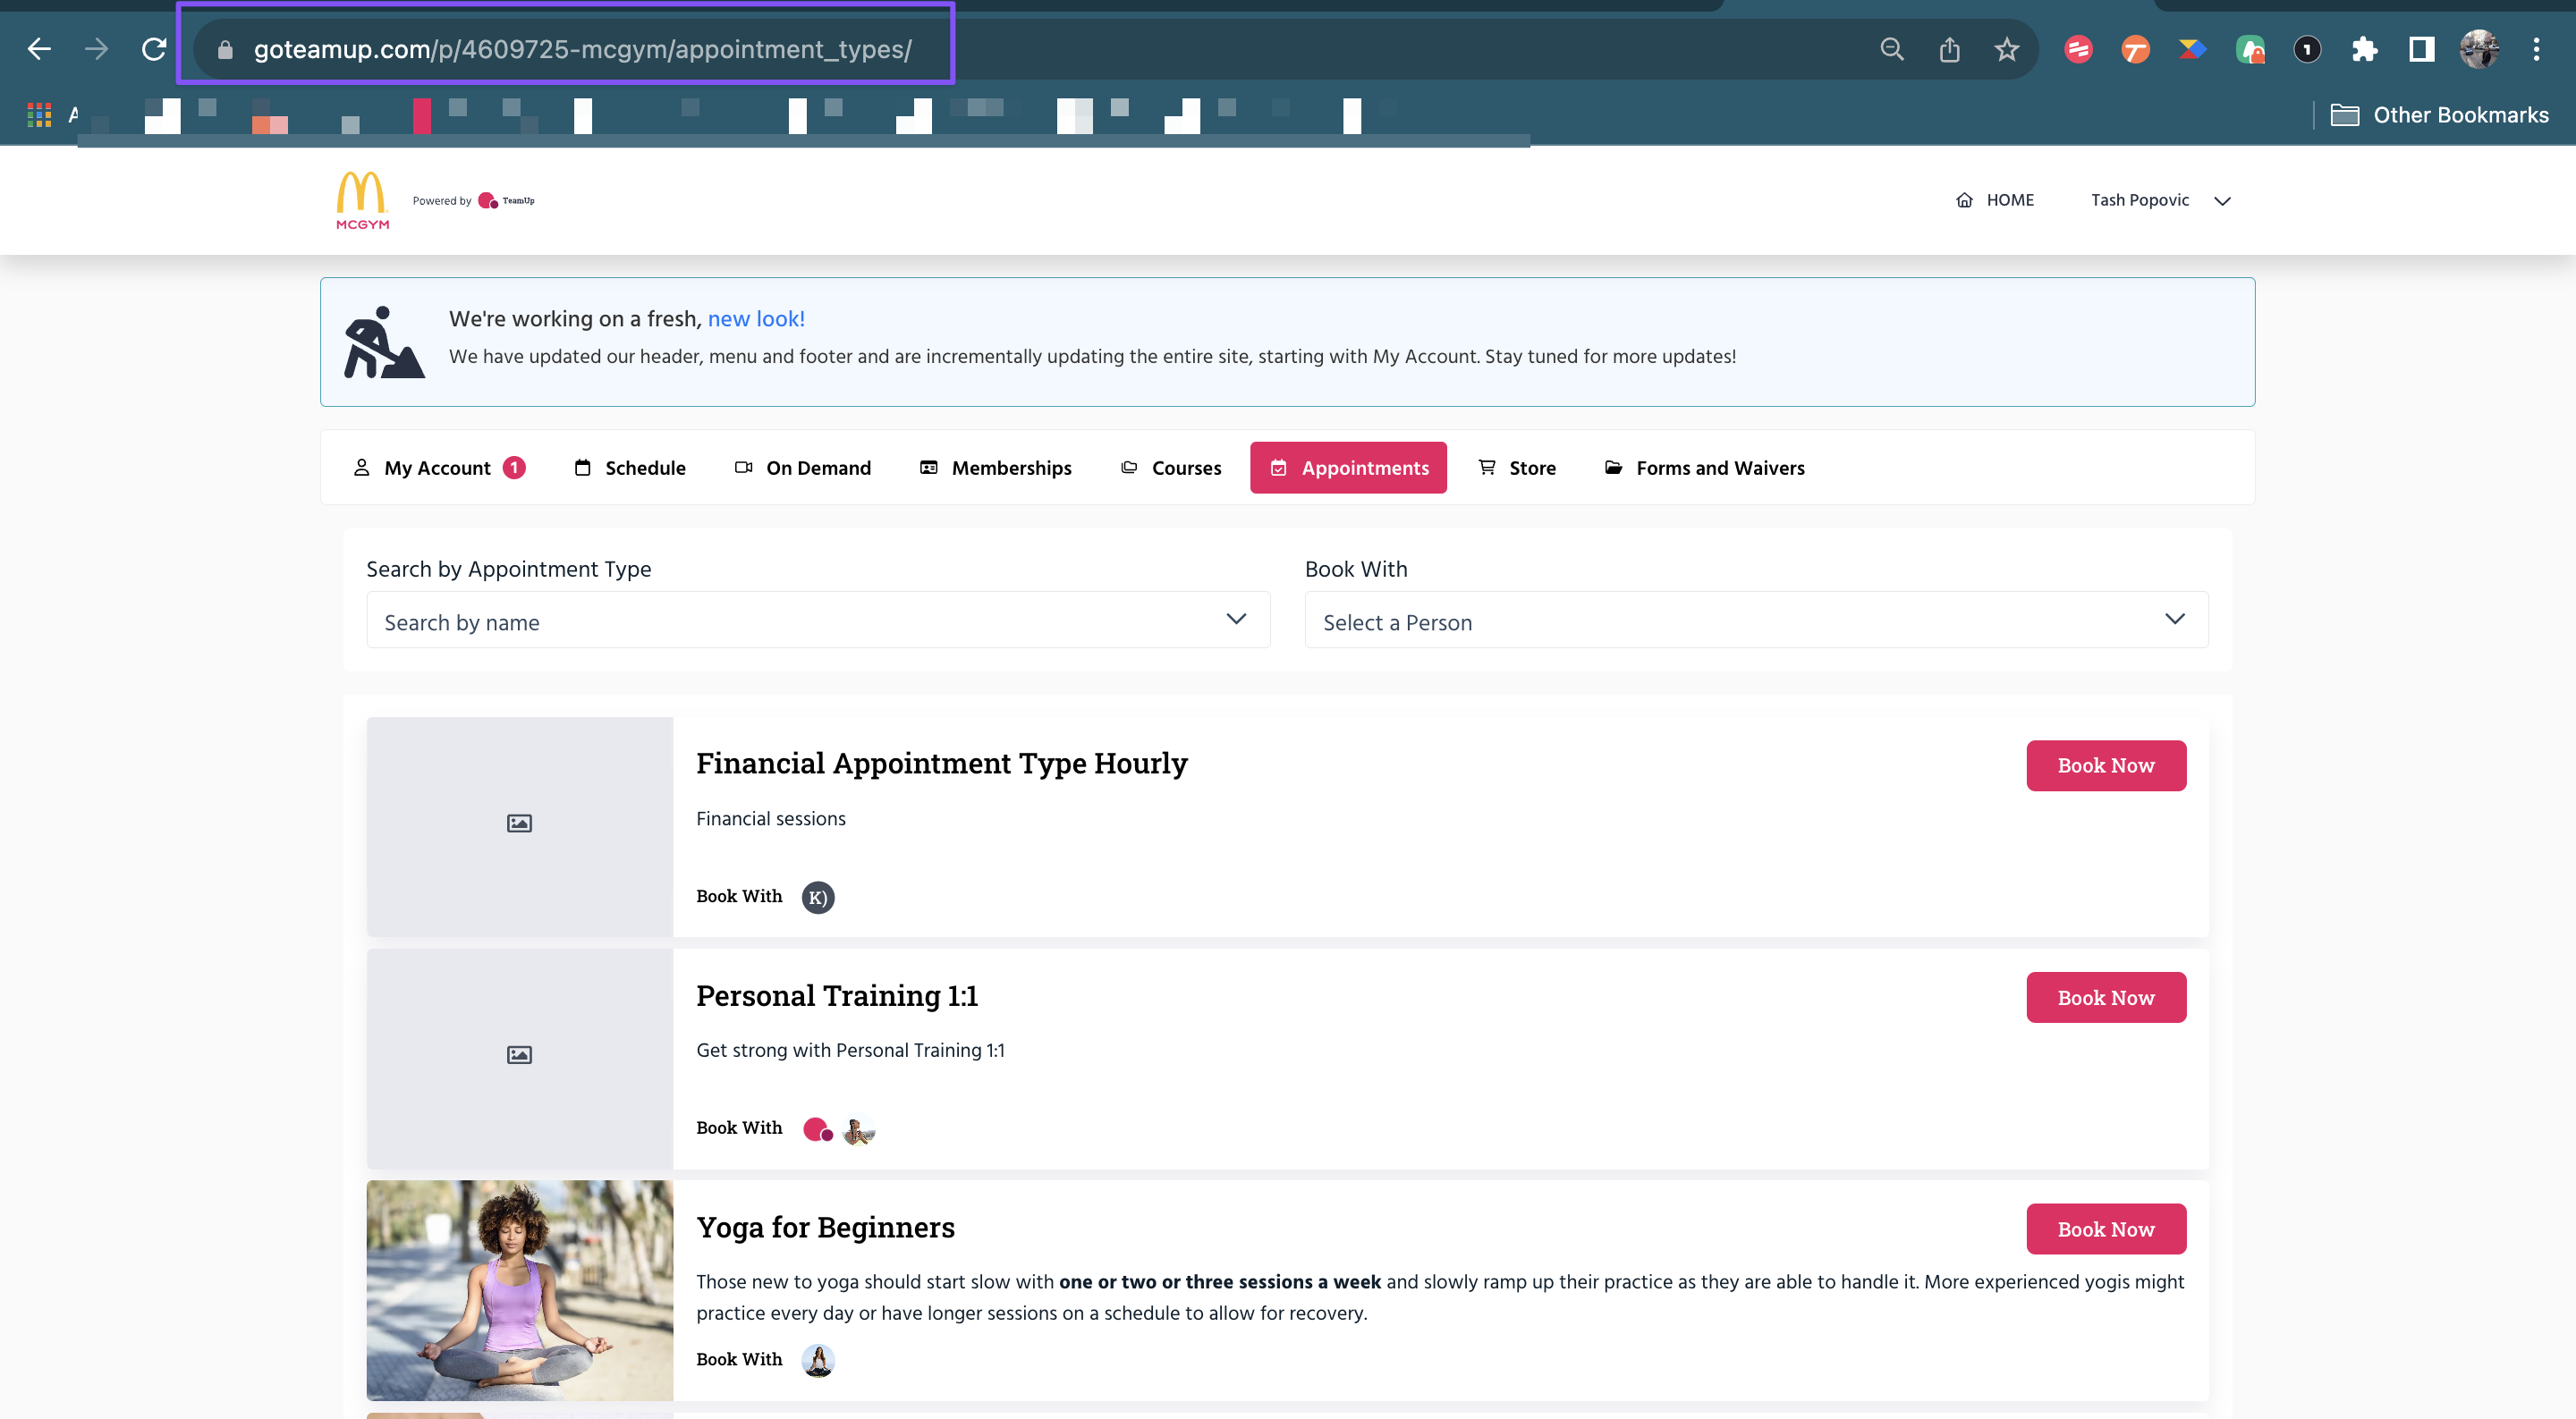
Task: Bookmark page with the star icon
Action: coord(2006,49)
